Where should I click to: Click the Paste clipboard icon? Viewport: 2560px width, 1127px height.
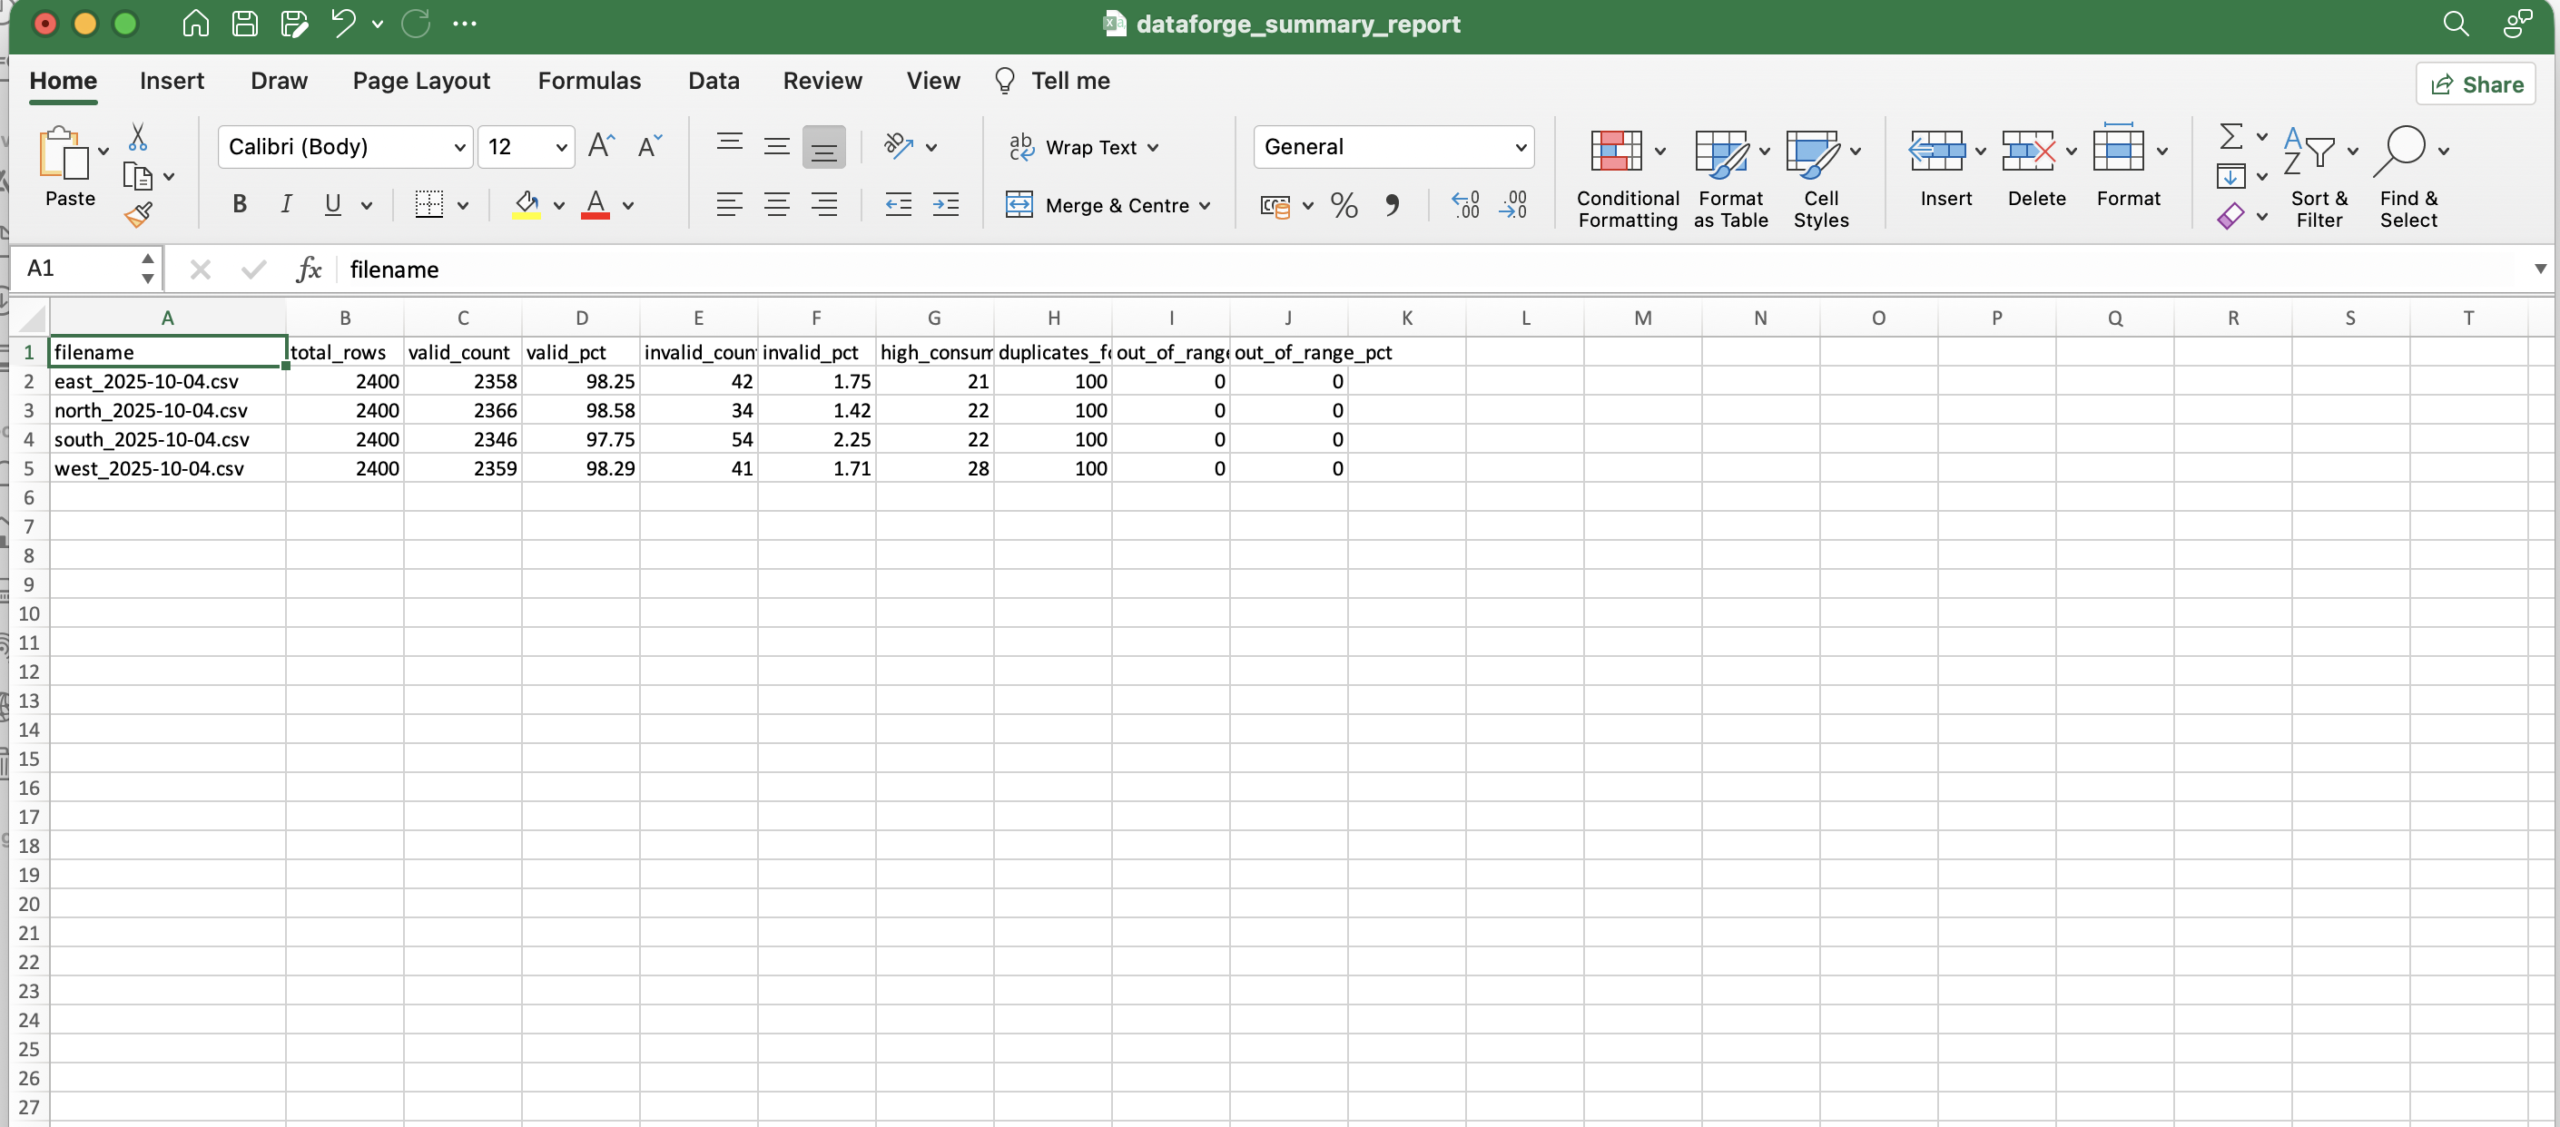coord(63,153)
